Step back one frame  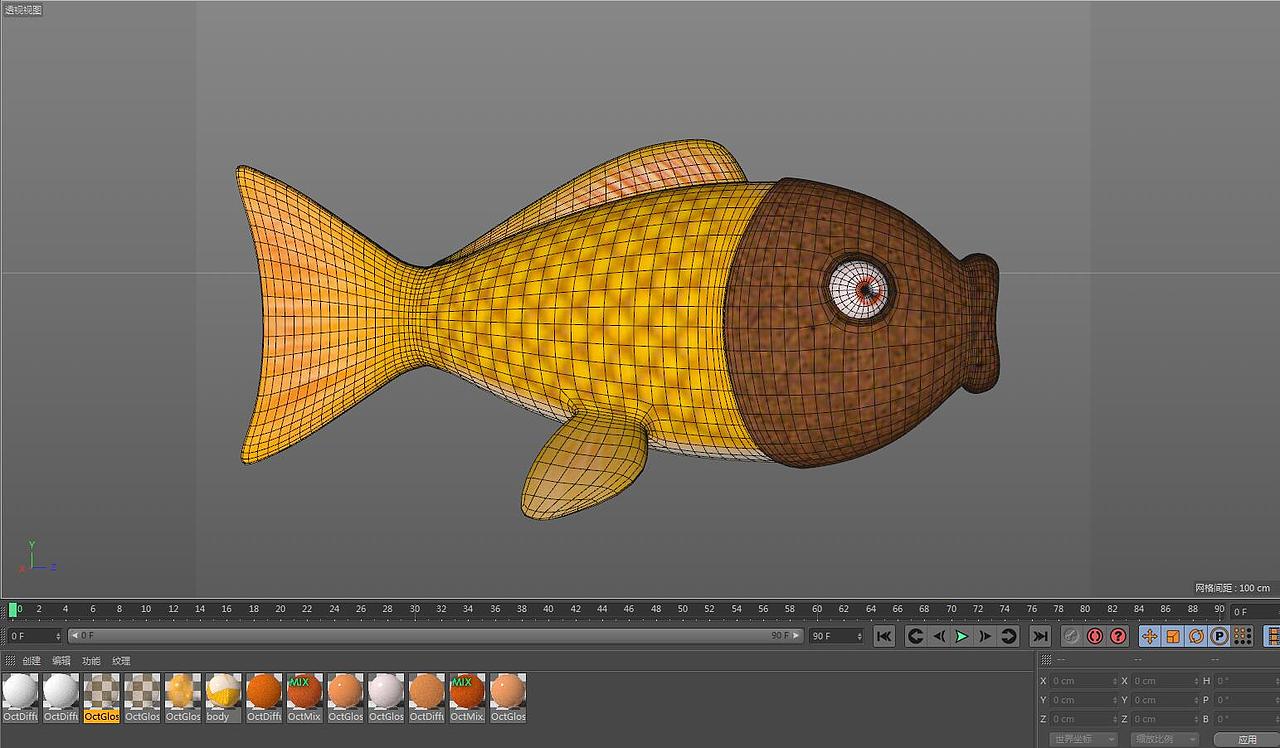point(939,636)
